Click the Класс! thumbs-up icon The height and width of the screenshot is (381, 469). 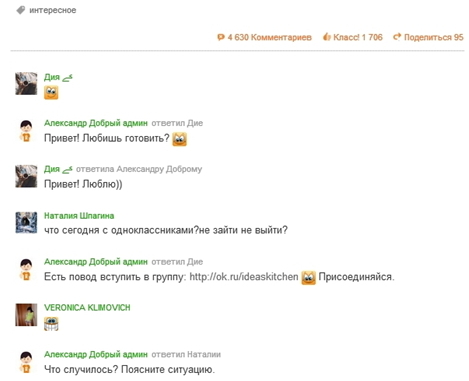(x=327, y=37)
